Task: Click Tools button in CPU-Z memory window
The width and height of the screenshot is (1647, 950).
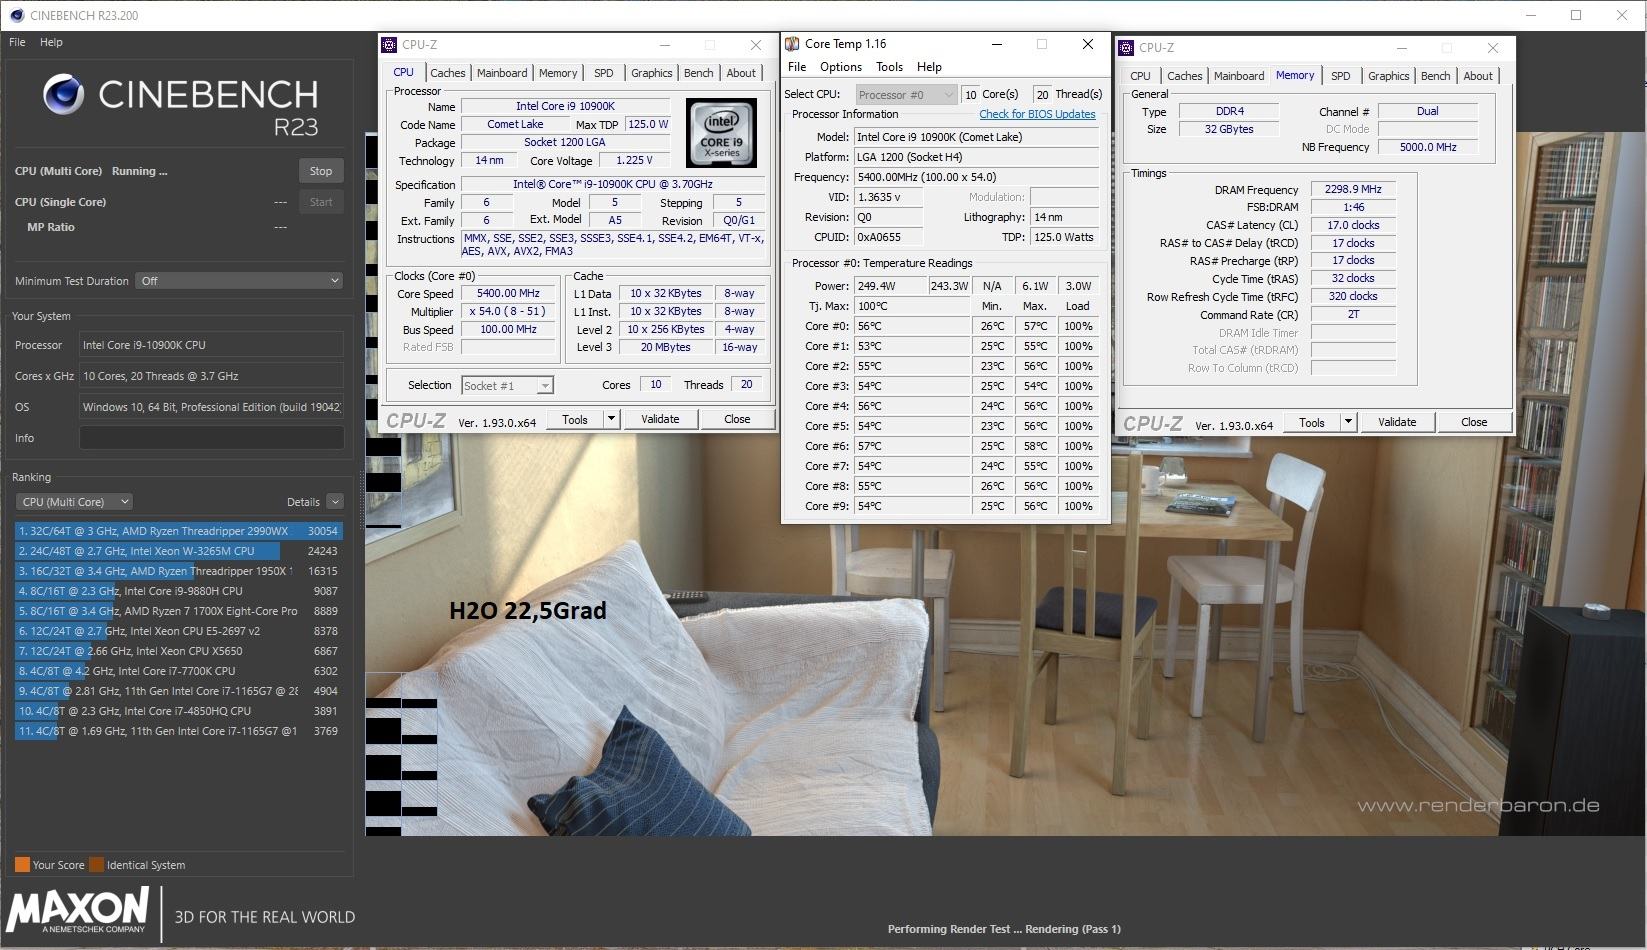Action: click(x=1312, y=422)
